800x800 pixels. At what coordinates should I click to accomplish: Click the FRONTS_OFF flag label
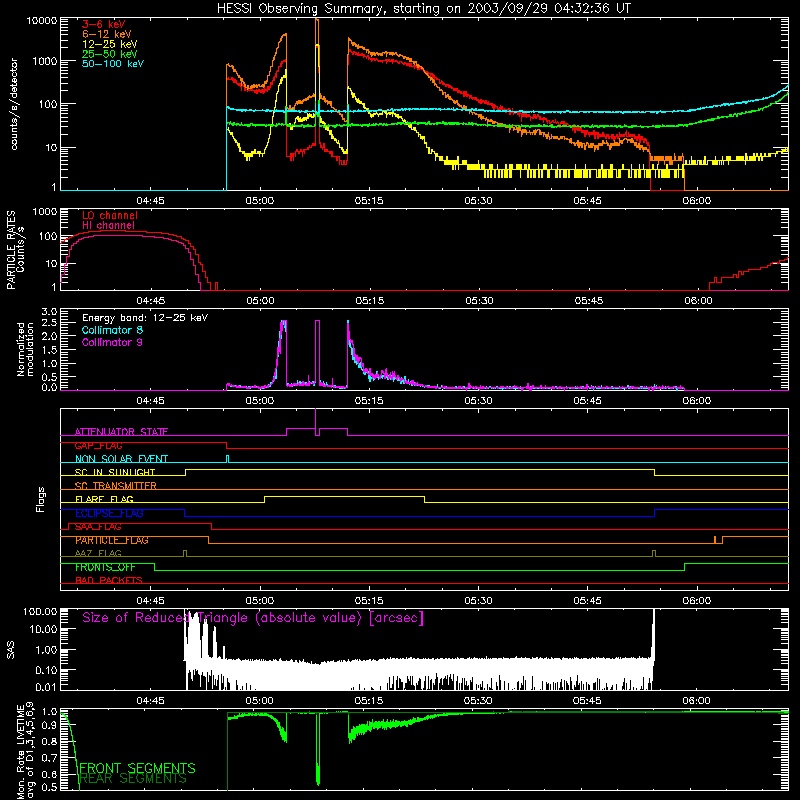(x=105, y=567)
